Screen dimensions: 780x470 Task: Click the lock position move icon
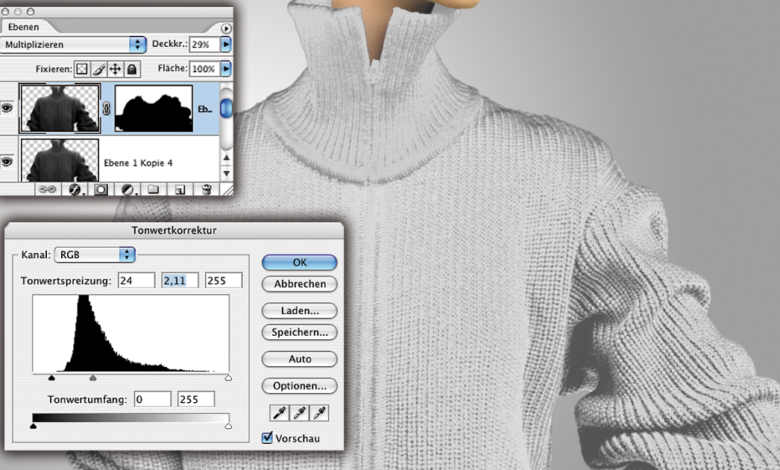[x=115, y=69]
